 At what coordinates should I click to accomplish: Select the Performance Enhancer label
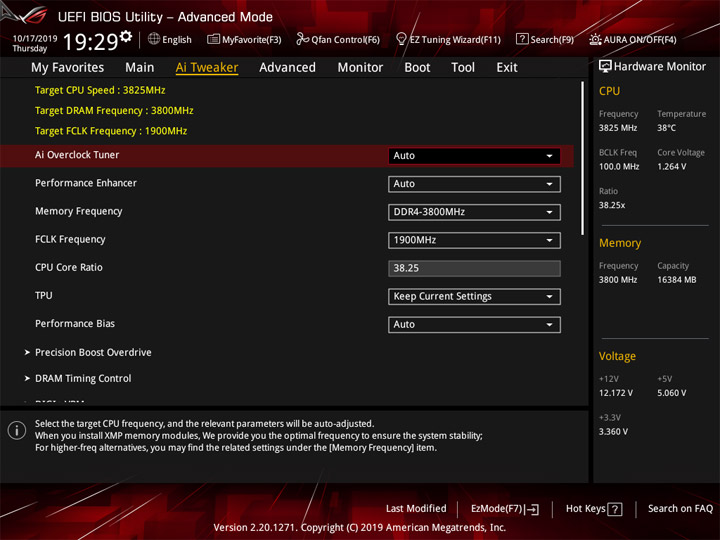click(86, 183)
